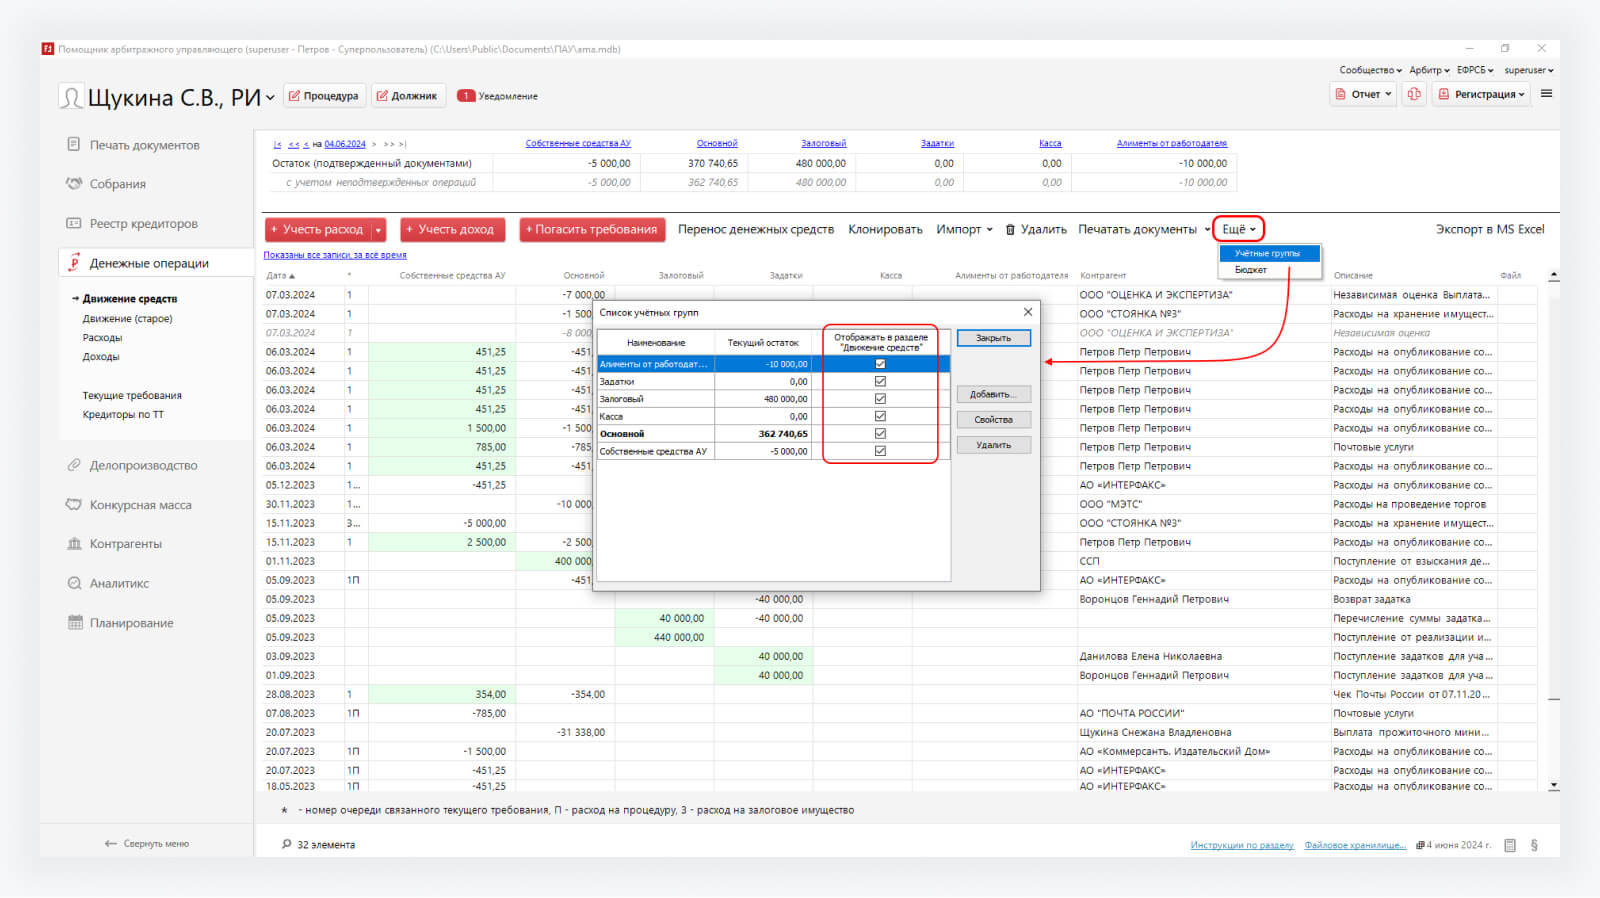This screenshot has height=898, width=1600.
Task: Click the document icon in bottom status bar
Action: coord(1510,845)
